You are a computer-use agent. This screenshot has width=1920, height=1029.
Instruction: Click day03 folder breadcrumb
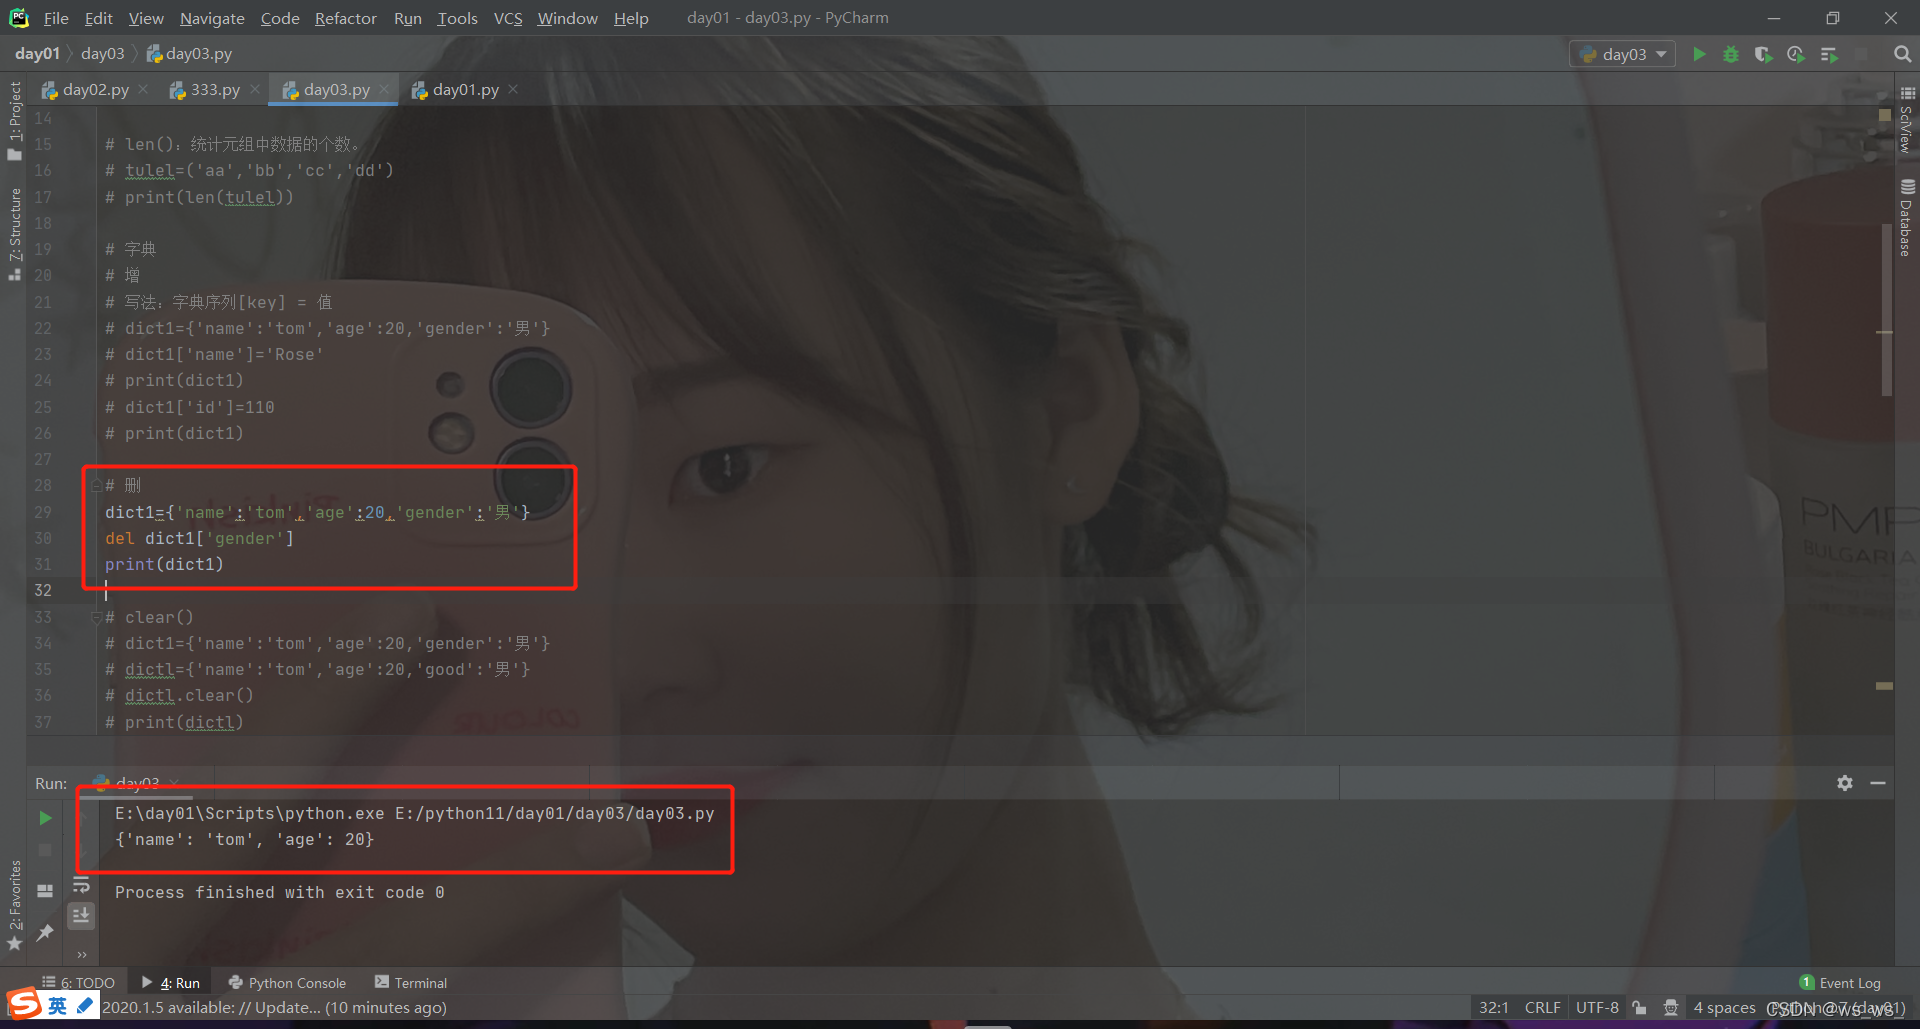click(x=103, y=54)
